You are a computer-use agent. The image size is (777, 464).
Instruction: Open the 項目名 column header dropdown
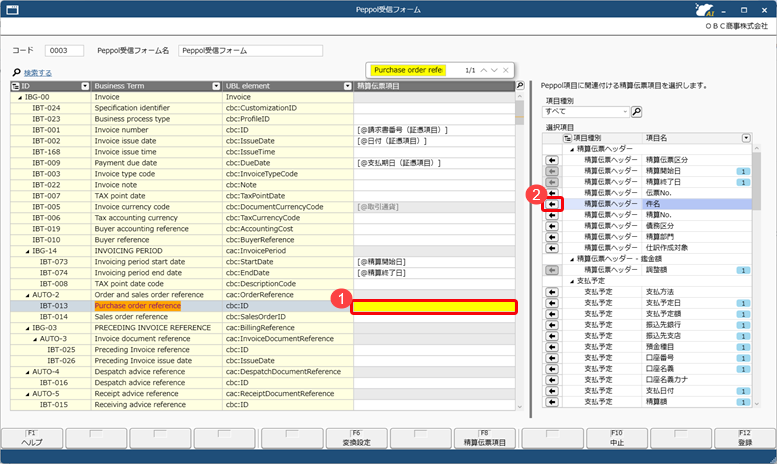click(x=746, y=138)
